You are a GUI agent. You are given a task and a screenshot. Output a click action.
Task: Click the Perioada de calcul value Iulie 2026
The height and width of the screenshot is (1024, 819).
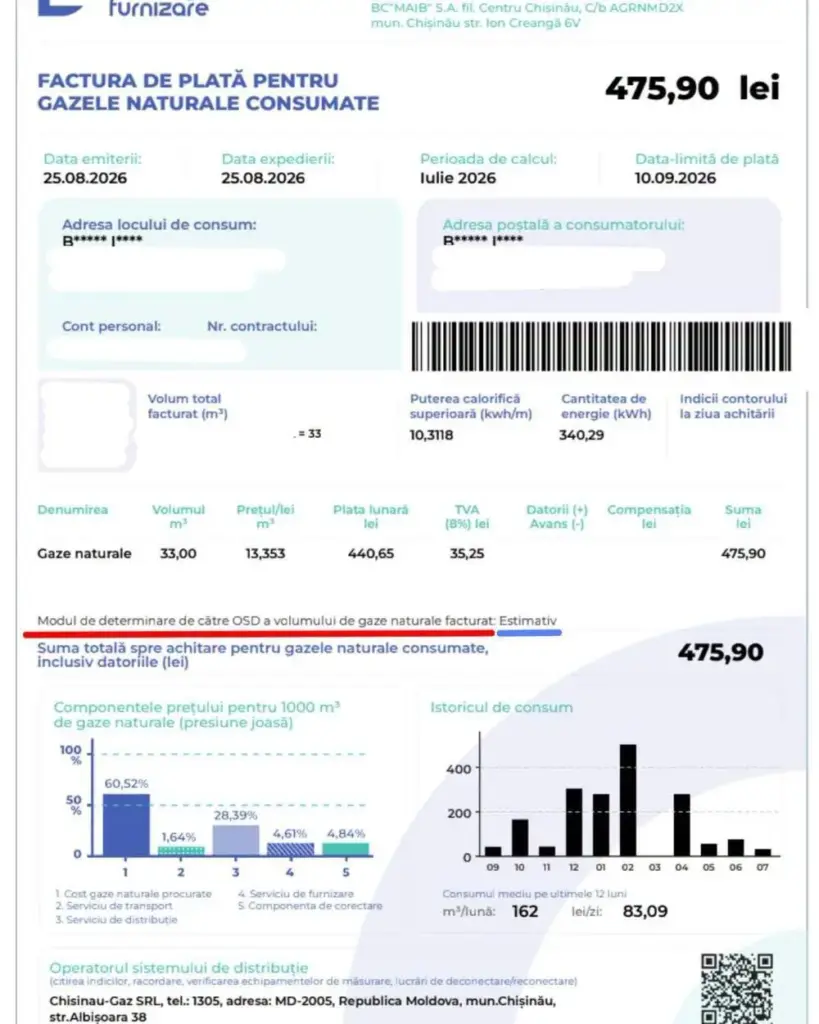point(458,178)
